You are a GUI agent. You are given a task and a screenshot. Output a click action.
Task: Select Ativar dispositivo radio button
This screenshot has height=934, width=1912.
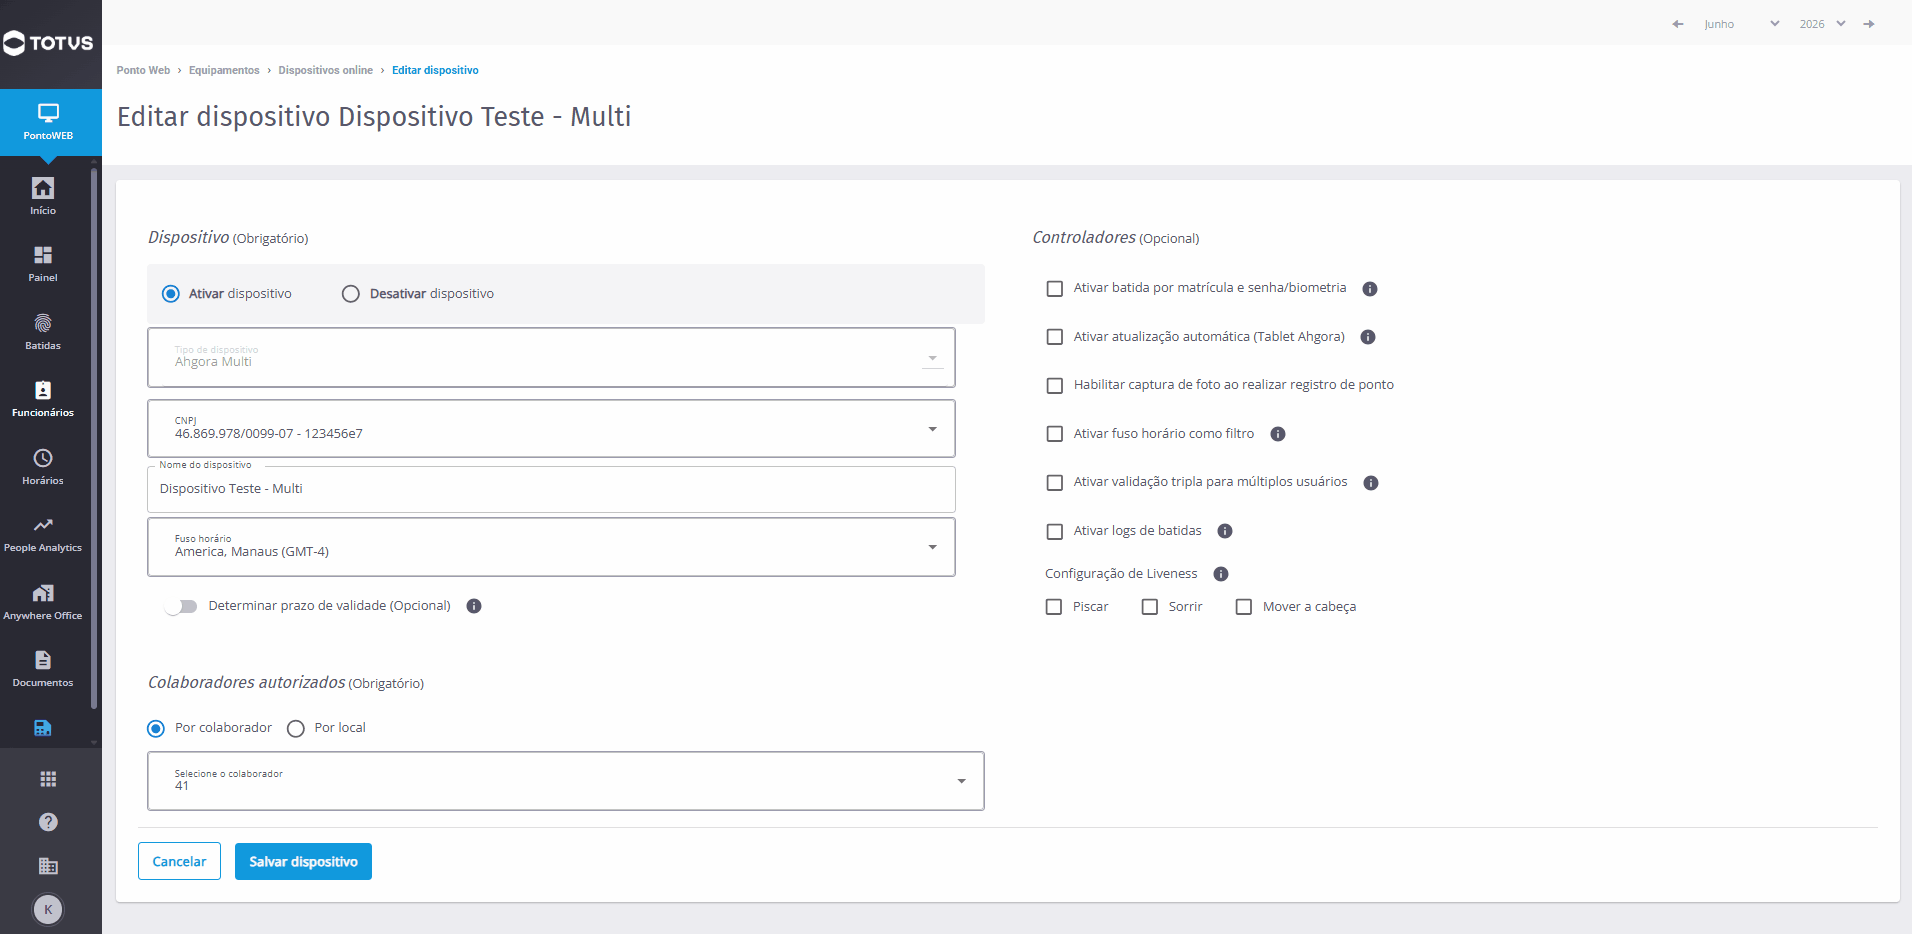171,294
